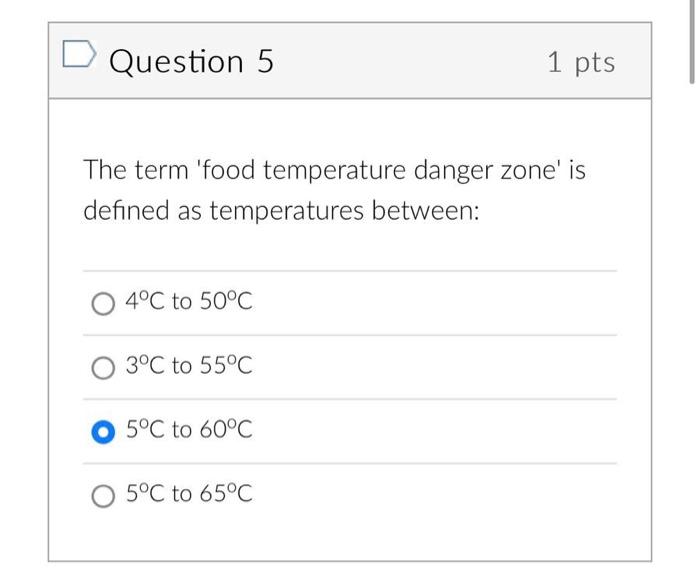Click the '5°C to 65°C' answer label text

click(x=189, y=494)
